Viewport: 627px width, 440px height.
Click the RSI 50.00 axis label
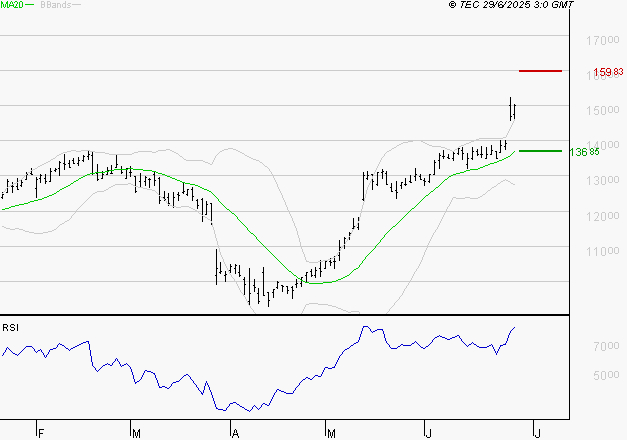tap(606, 375)
